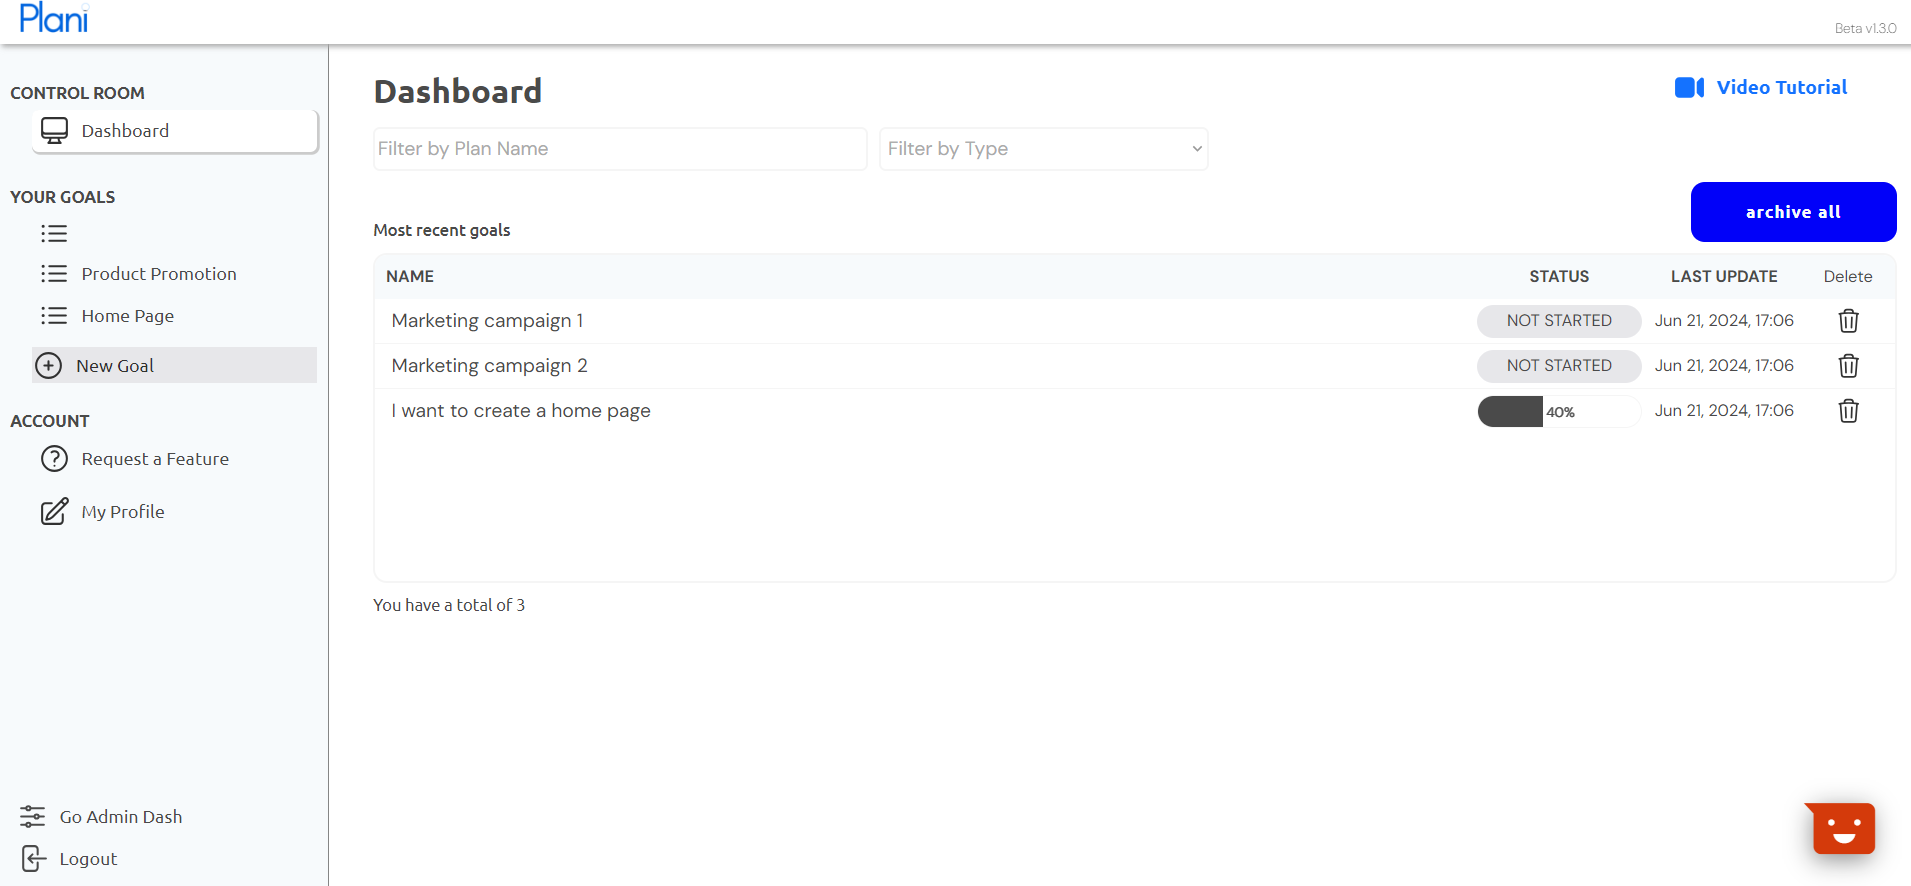Screen dimensions: 1911x886
Task: Click last update date of Marketing campaign 2
Action: tap(1724, 366)
